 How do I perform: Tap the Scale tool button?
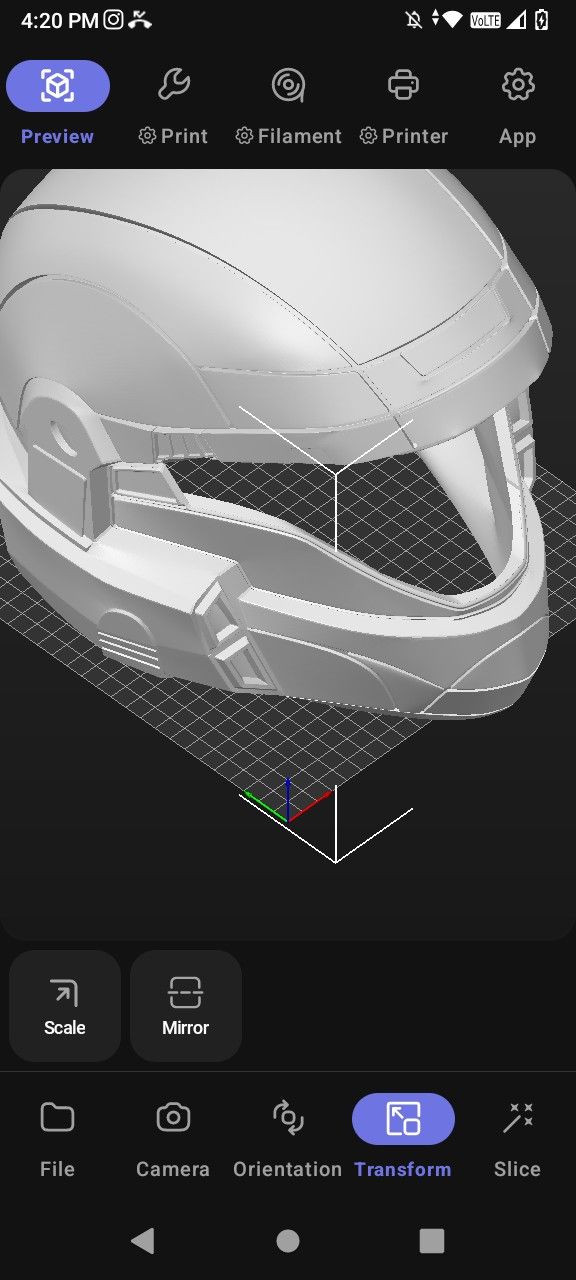tap(65, 1006)
